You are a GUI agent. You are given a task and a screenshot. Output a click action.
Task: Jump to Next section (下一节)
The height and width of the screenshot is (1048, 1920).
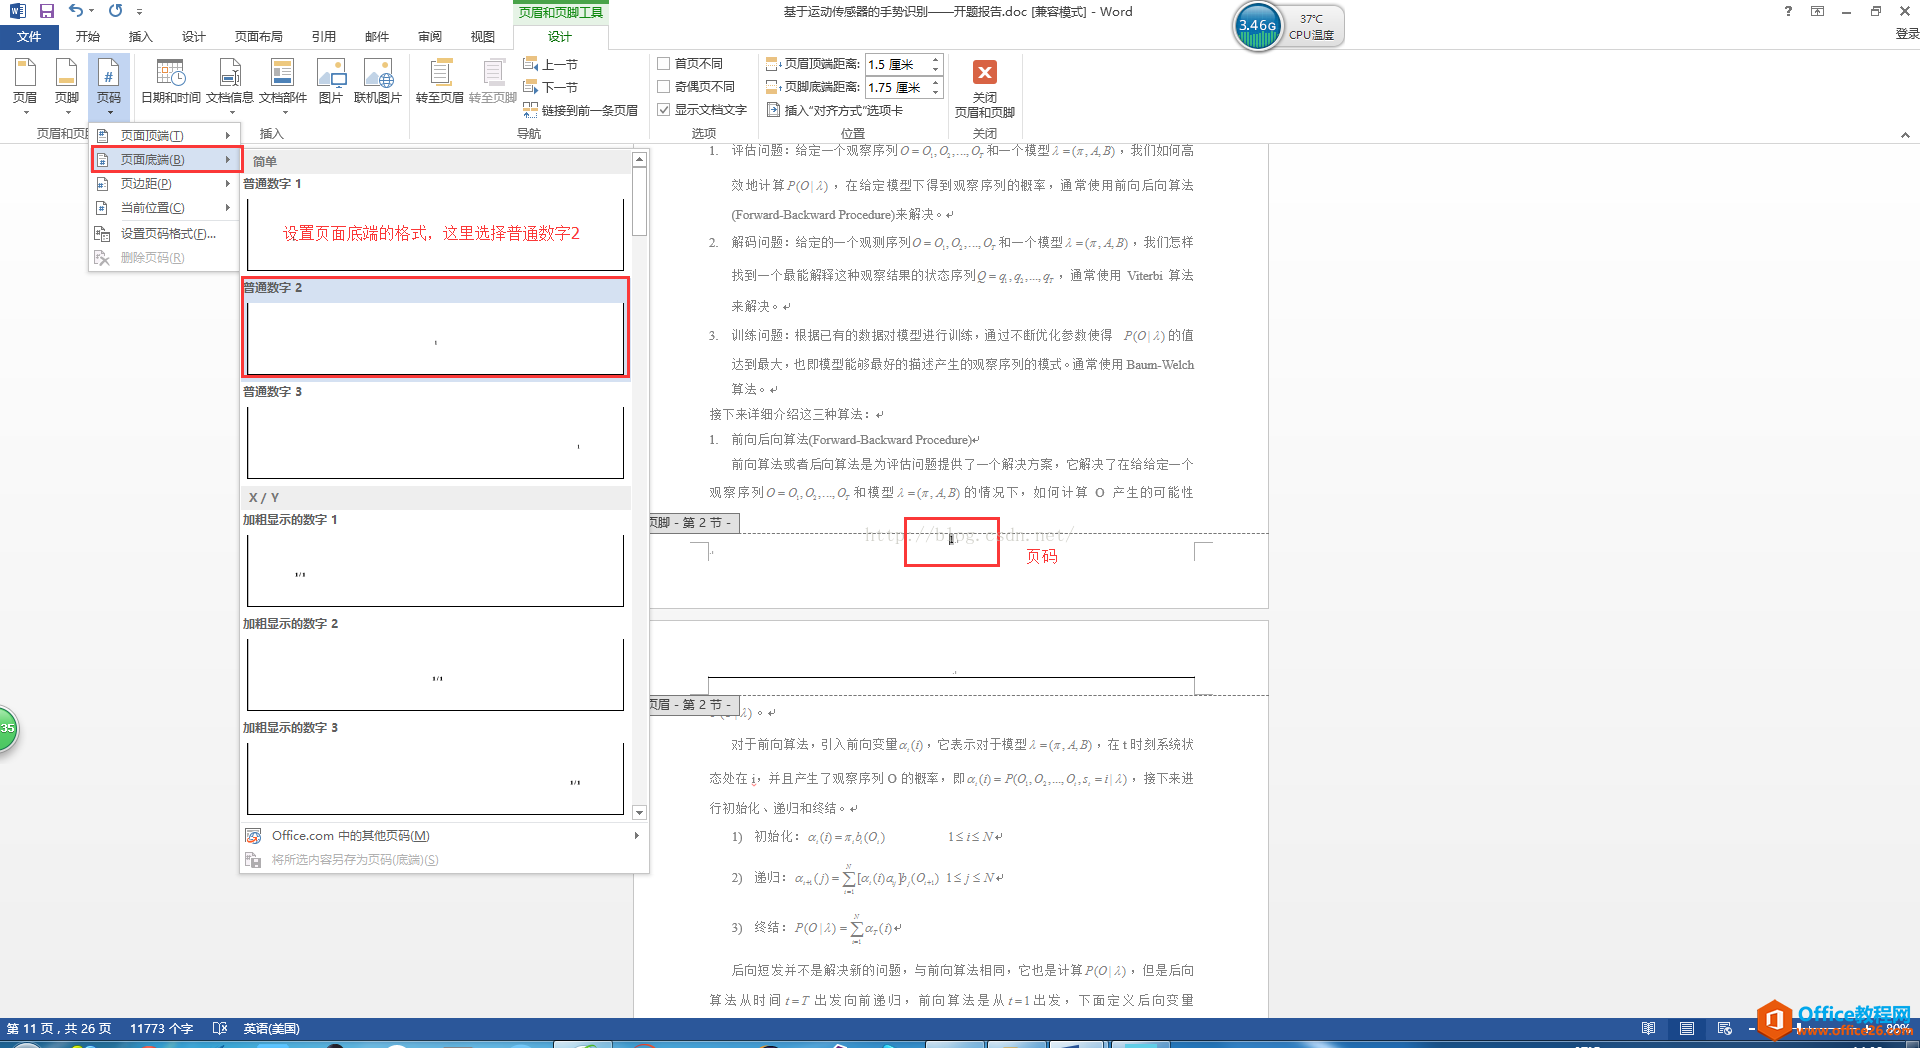point(551,87)
